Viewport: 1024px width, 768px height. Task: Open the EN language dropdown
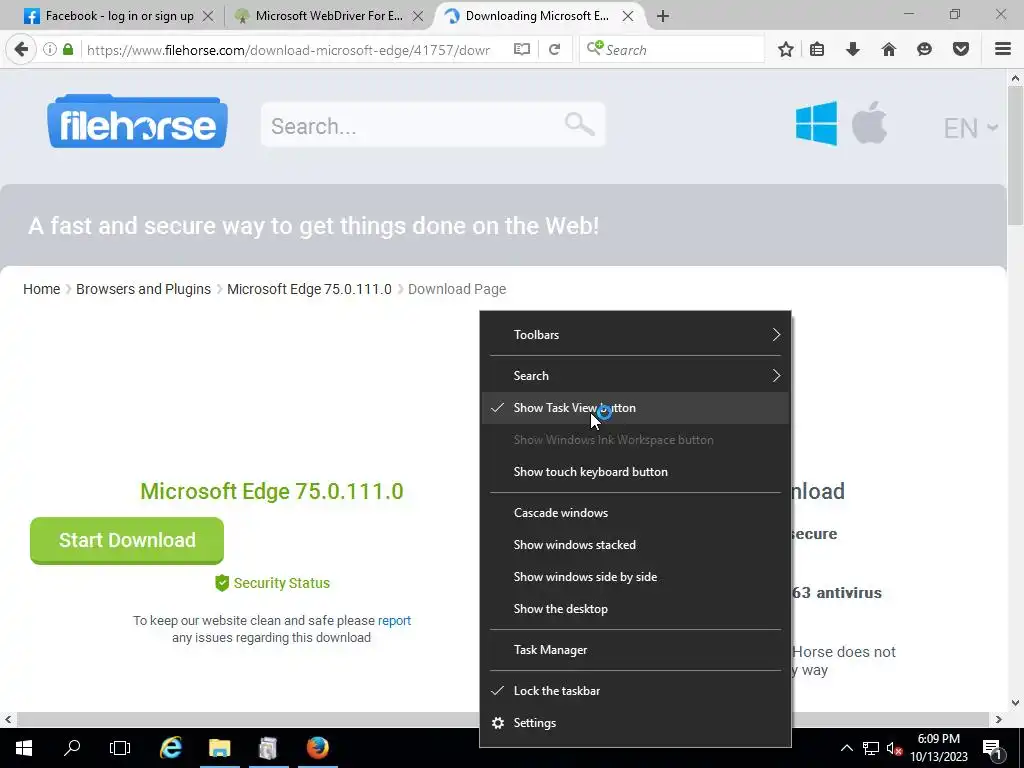(x=970, y=127)
